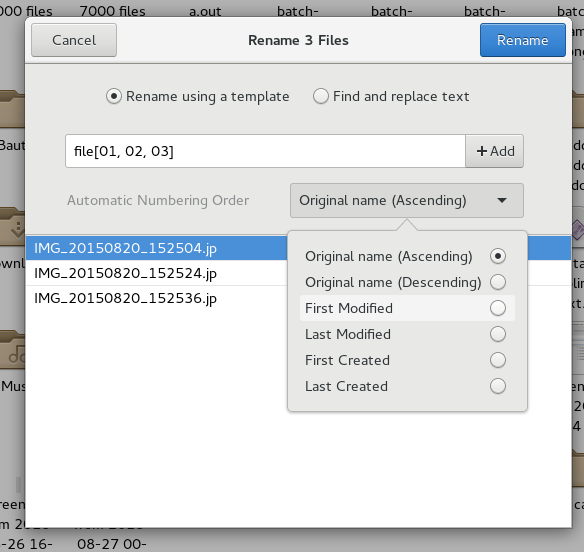Click the Rename 3 Files title

click(298, 40)
